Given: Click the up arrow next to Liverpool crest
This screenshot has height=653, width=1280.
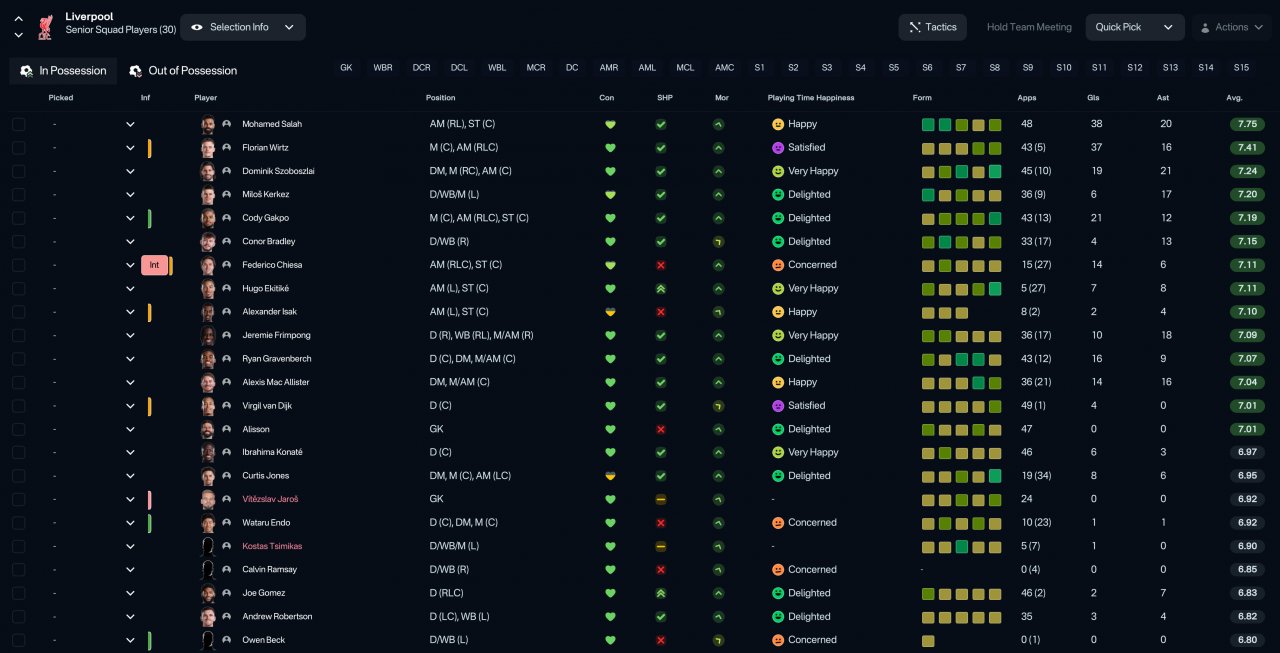Looking at the screenshot, I should tap(18, 19).
